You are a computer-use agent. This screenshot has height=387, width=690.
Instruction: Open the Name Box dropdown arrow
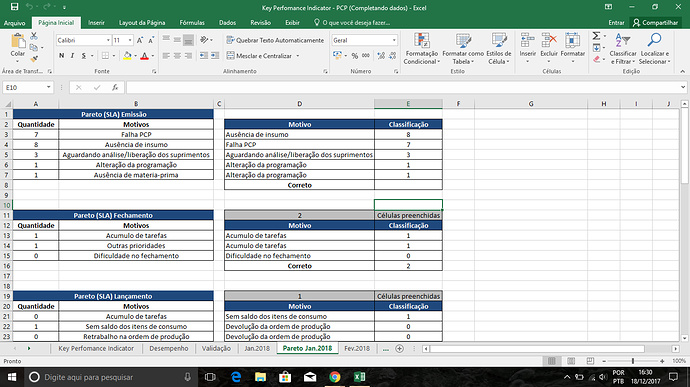click(48, 87)
